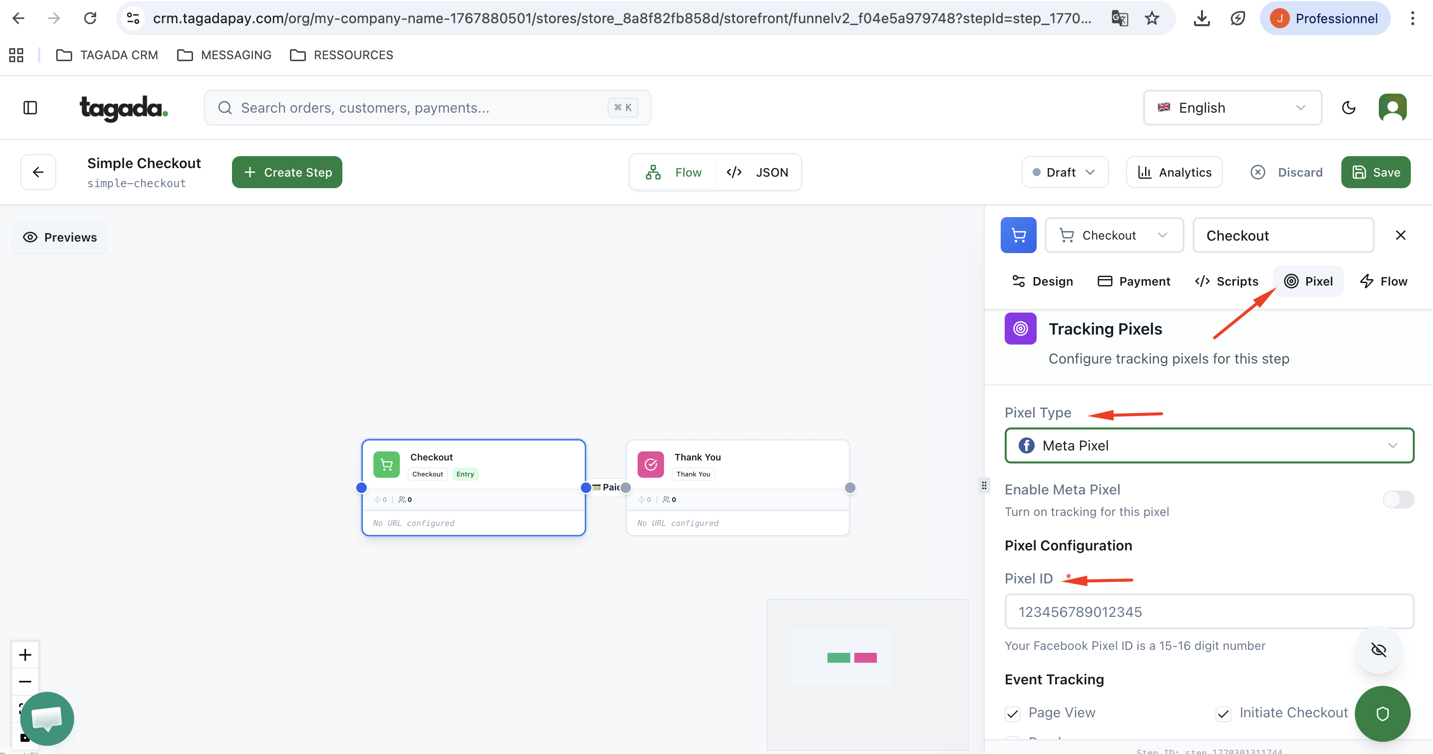
Task: Click the zoom out minus button
Action: (25, 682)
